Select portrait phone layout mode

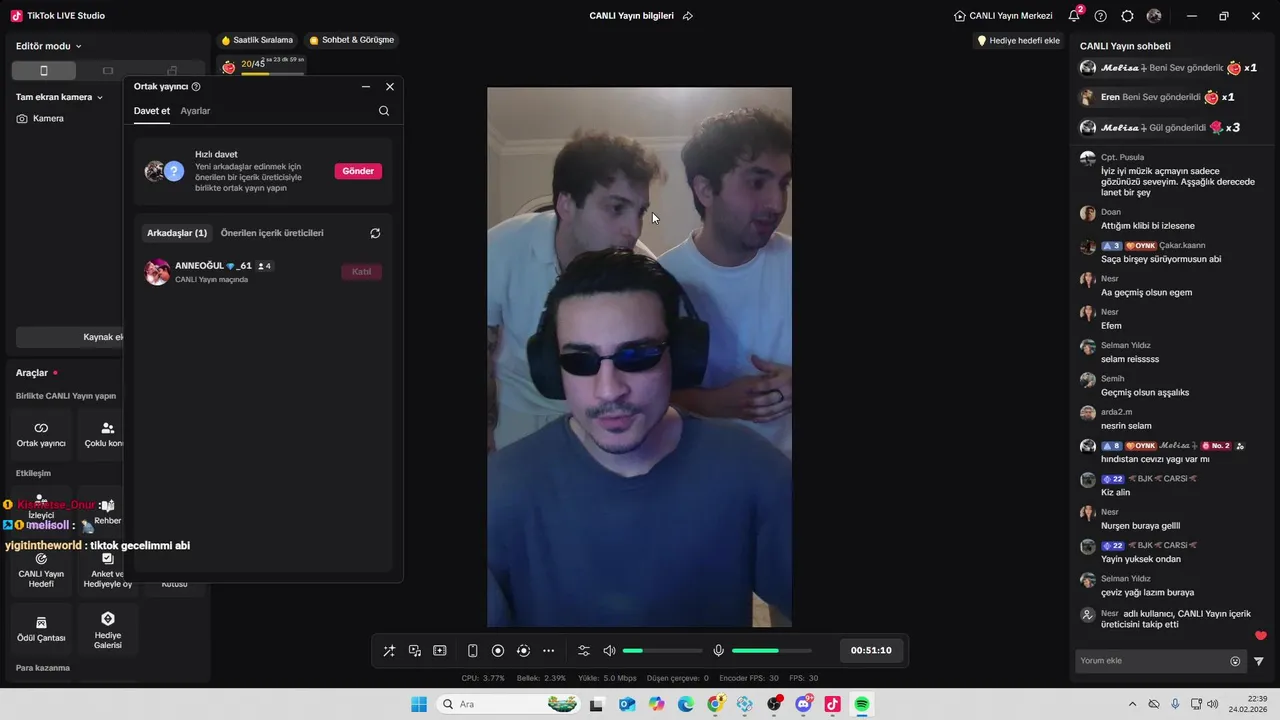[x=43, y=71]
